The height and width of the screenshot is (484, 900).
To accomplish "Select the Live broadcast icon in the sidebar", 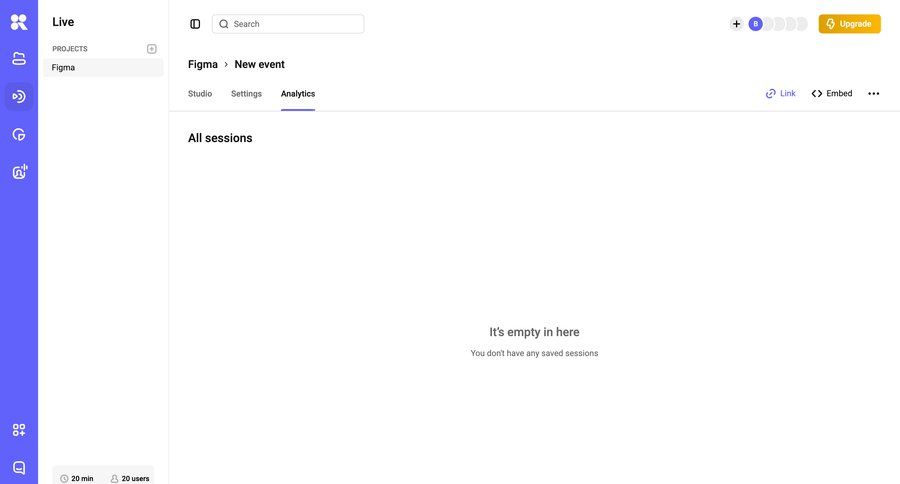I will click(x=19, y=96).
